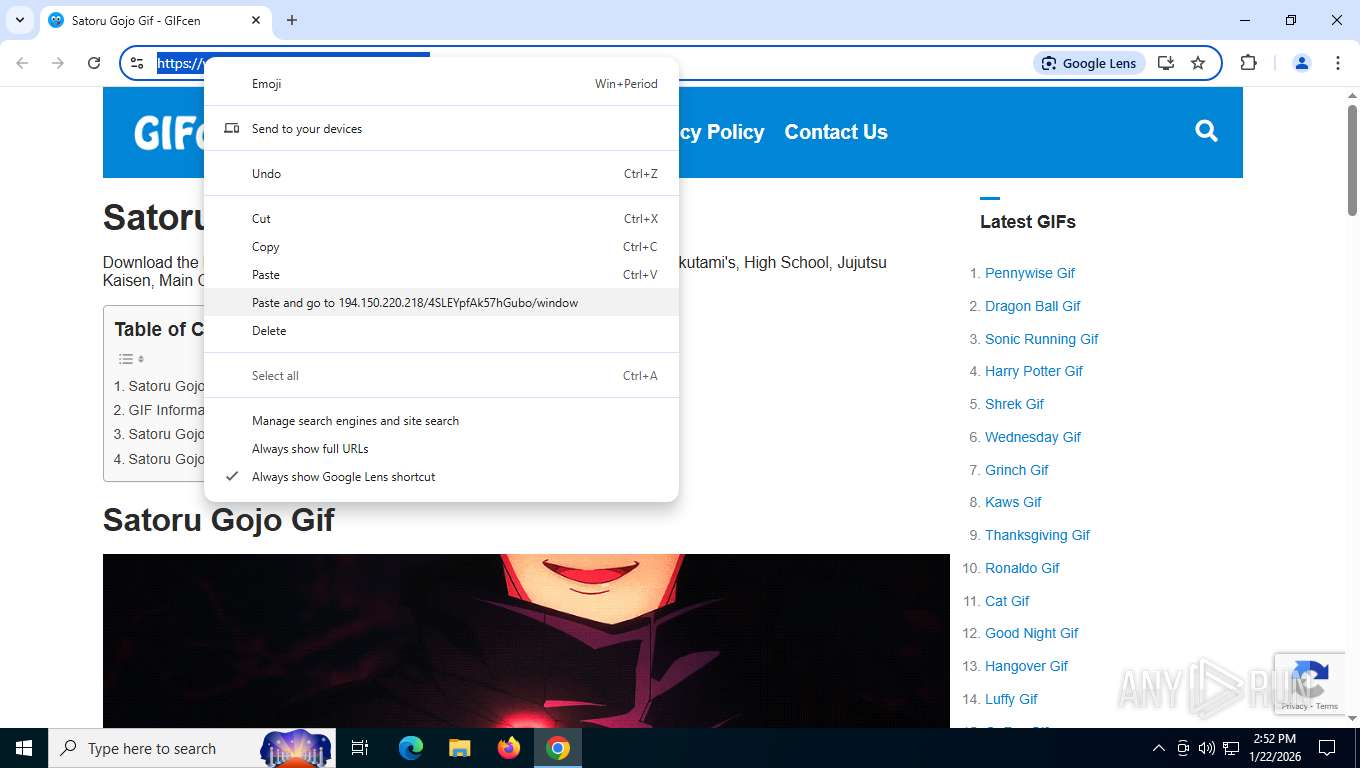Open Task View on the taskbar
The image size is (1360, 768).
click(x=360, y=748)
